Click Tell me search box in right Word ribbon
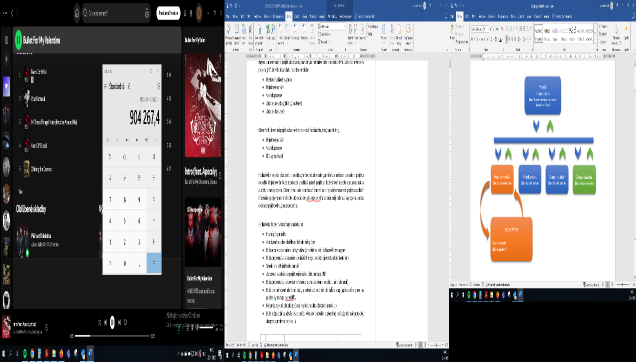The height and width of the screenshot is (362, 636). click(563, 16)
